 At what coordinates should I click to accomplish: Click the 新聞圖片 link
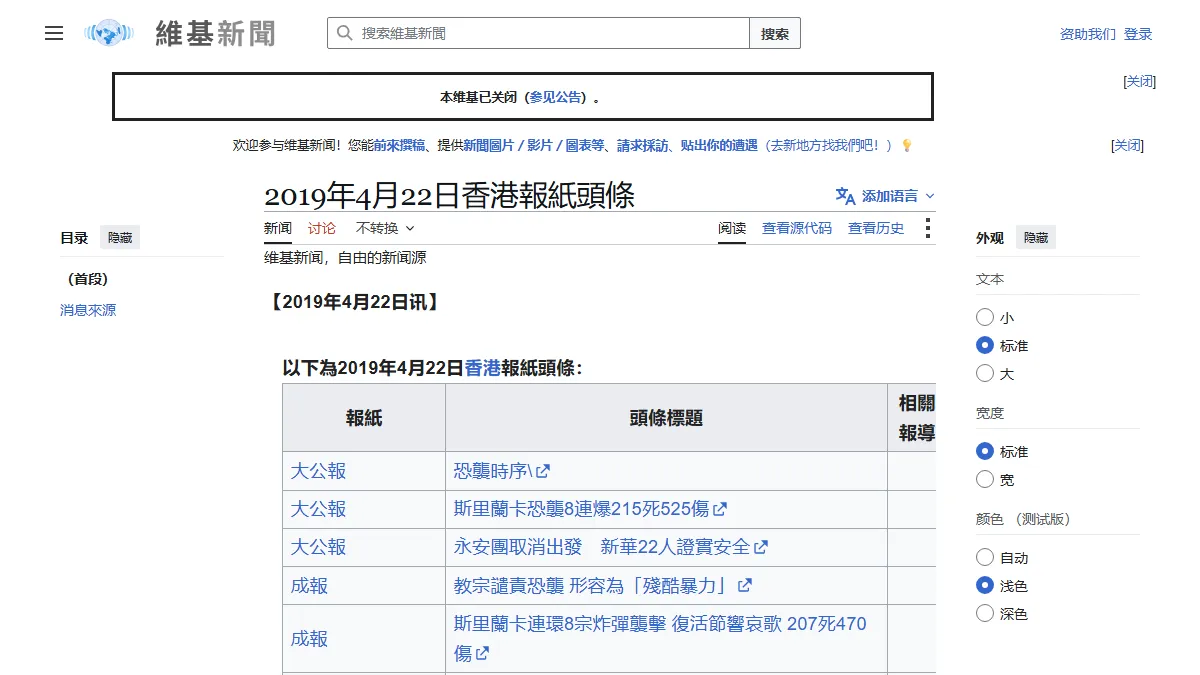click(x=489, y=145)
